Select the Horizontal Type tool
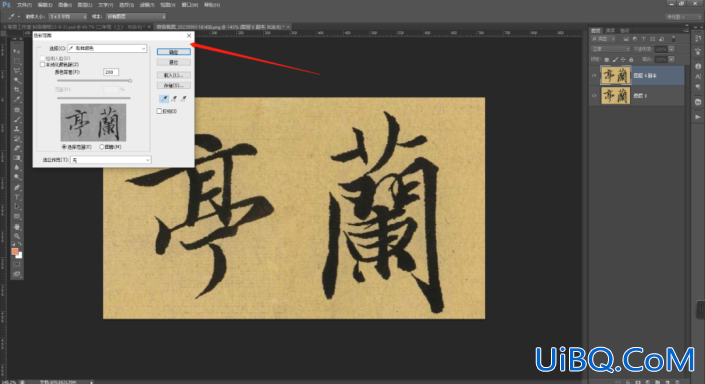 (17, 197)
